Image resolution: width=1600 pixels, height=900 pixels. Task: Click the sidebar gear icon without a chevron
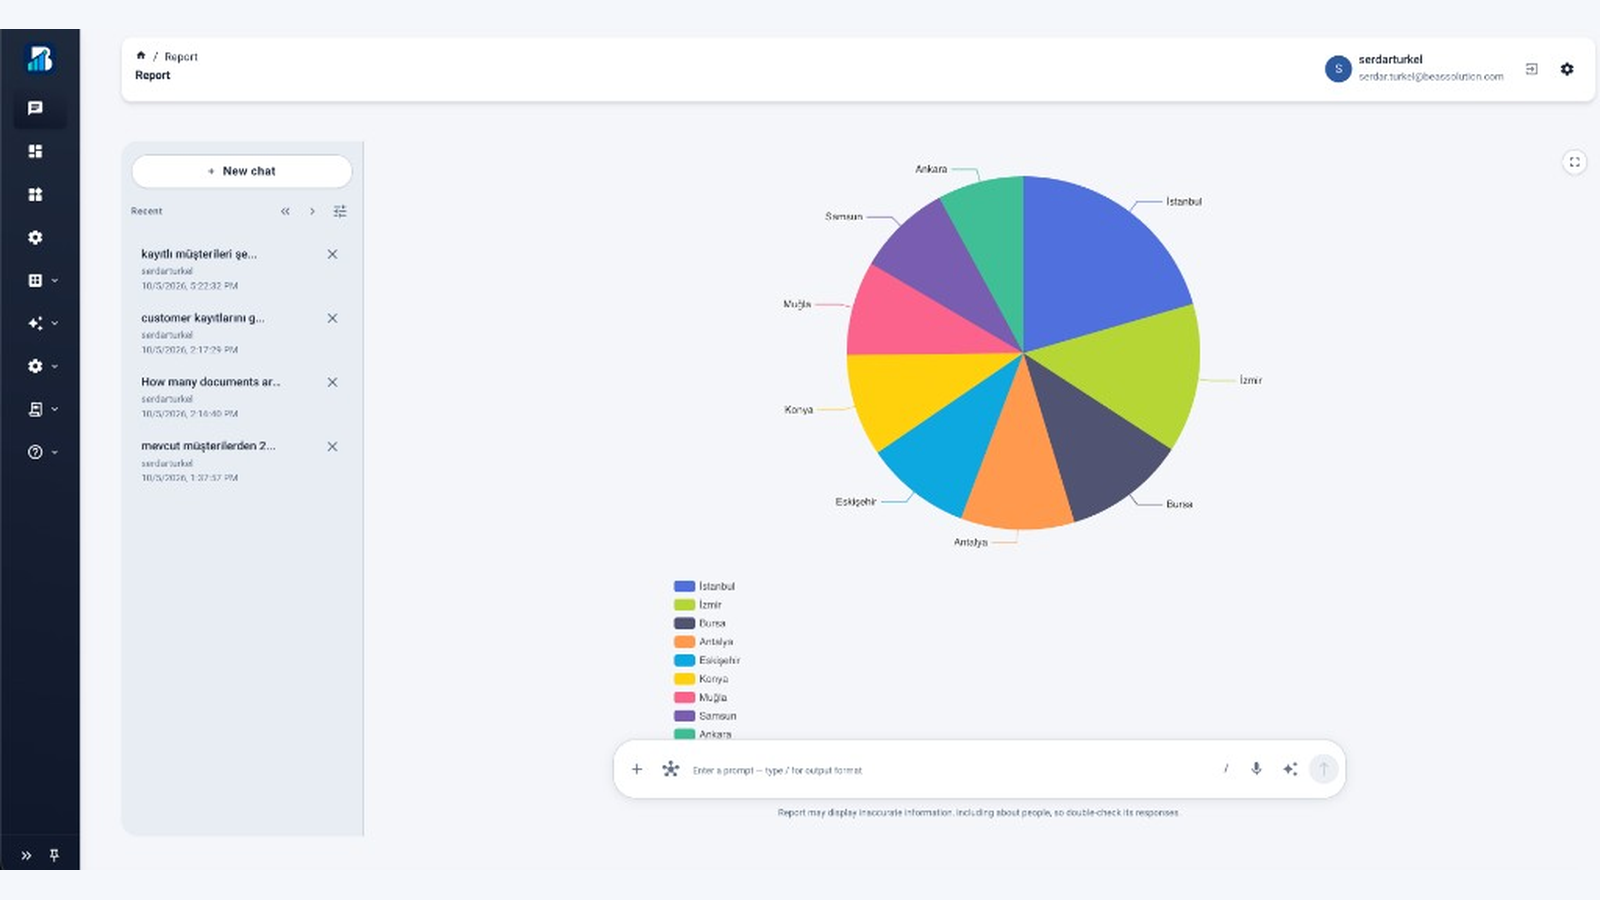[35, 237]
